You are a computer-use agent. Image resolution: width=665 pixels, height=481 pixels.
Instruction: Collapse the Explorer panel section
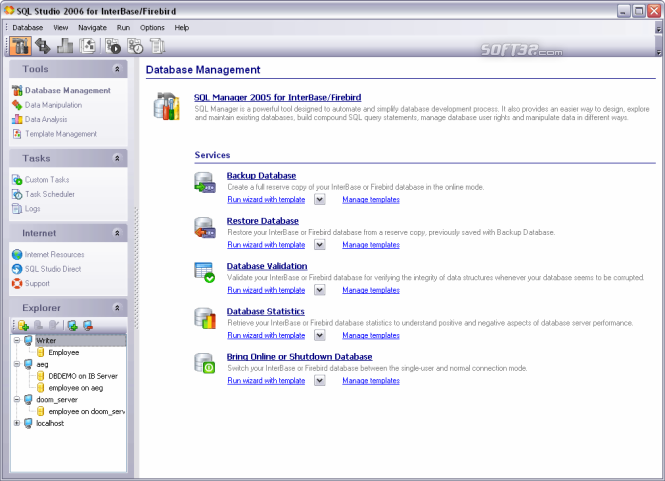pos(117,308)
